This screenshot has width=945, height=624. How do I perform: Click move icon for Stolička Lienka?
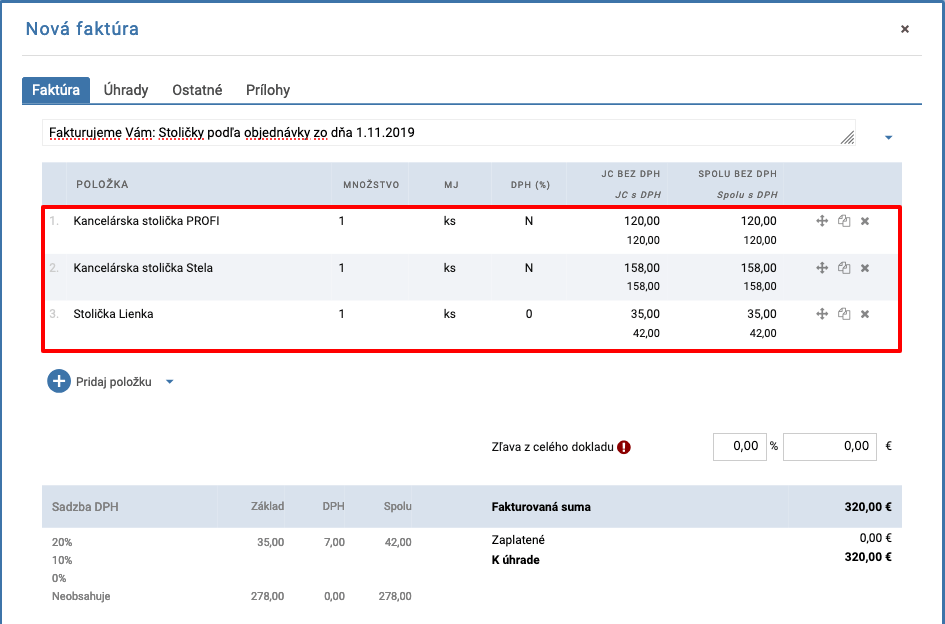pyautogui.click(x=822, y=314)
